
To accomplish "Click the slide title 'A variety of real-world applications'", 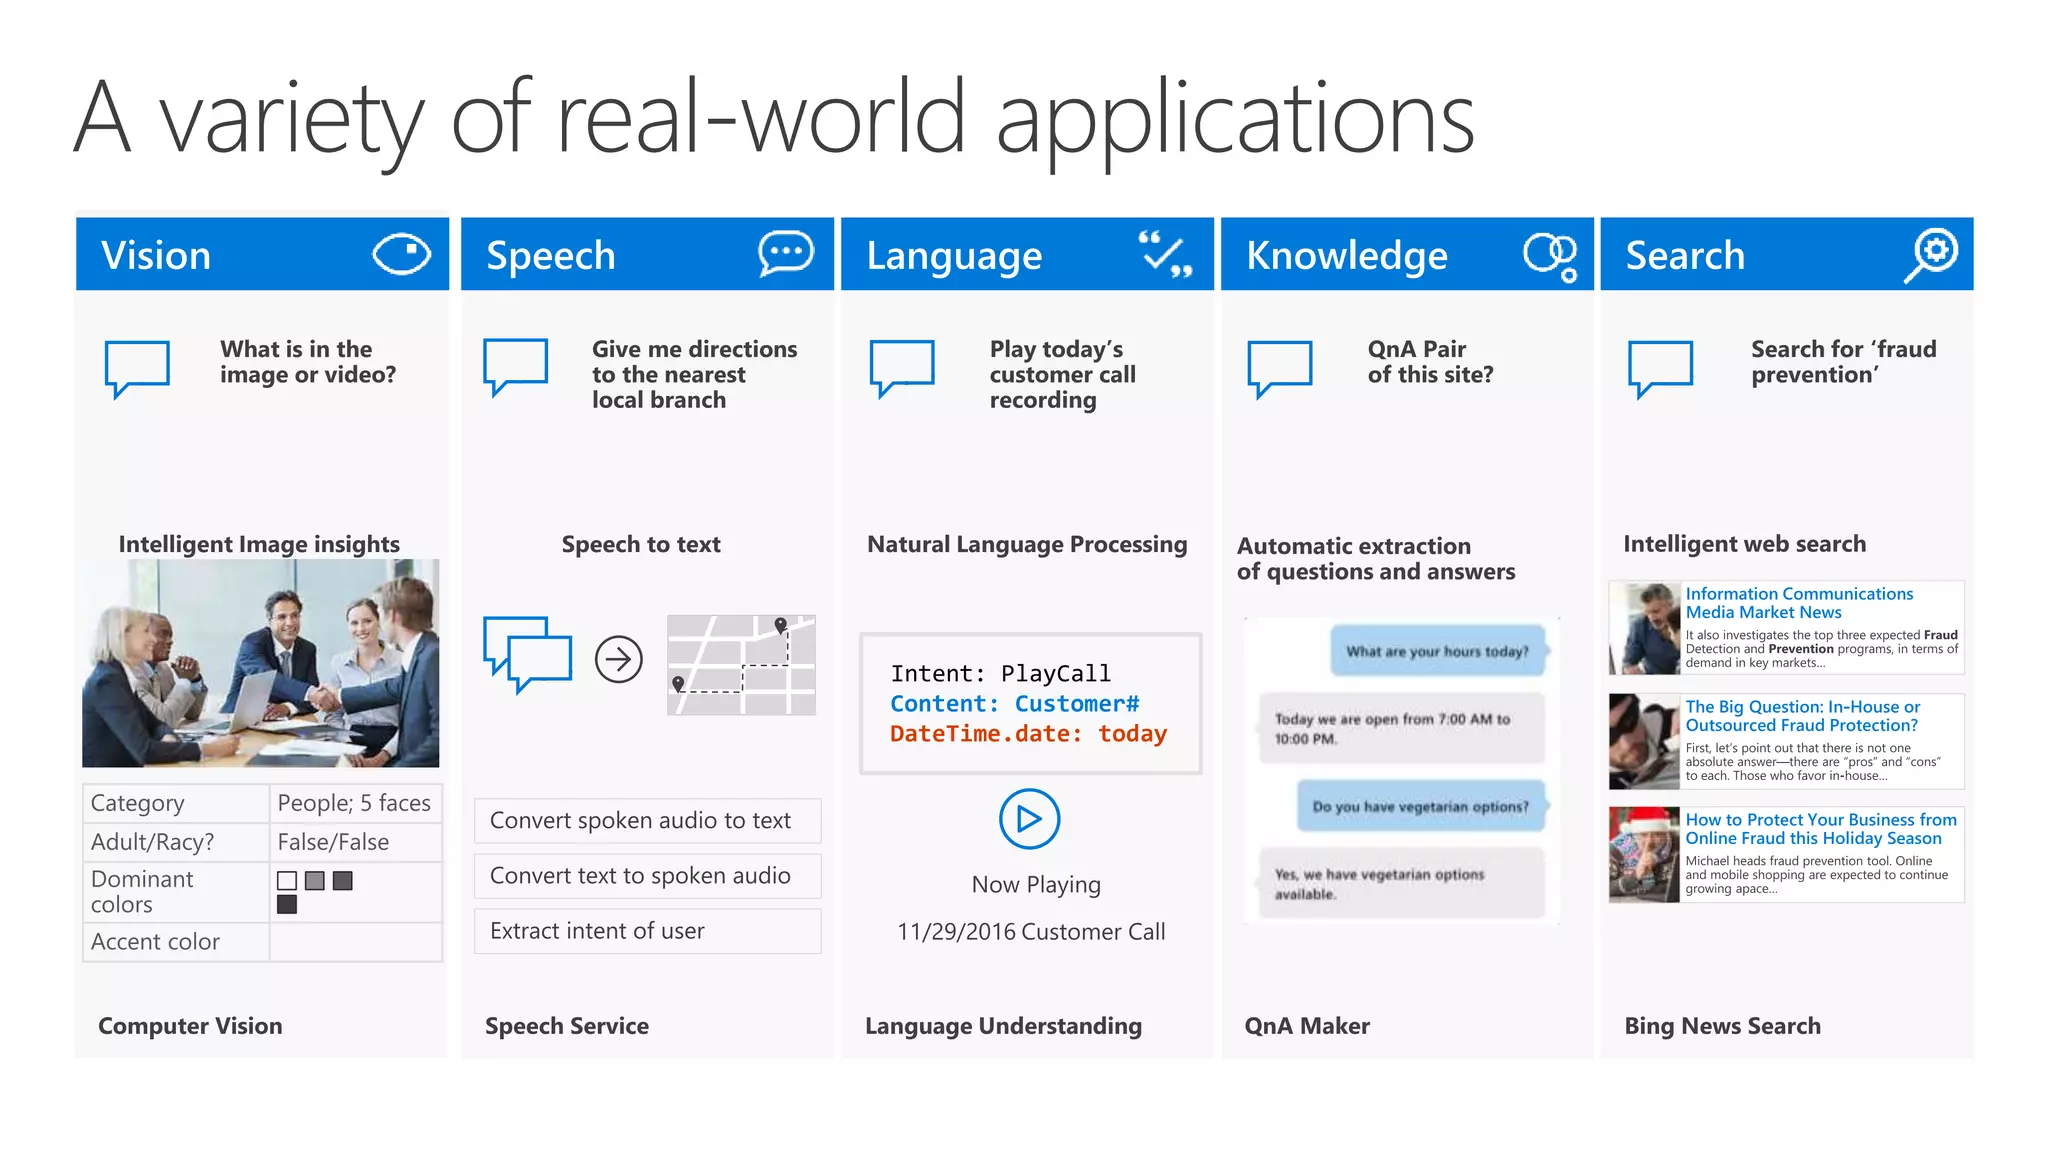I will point(774,121).
